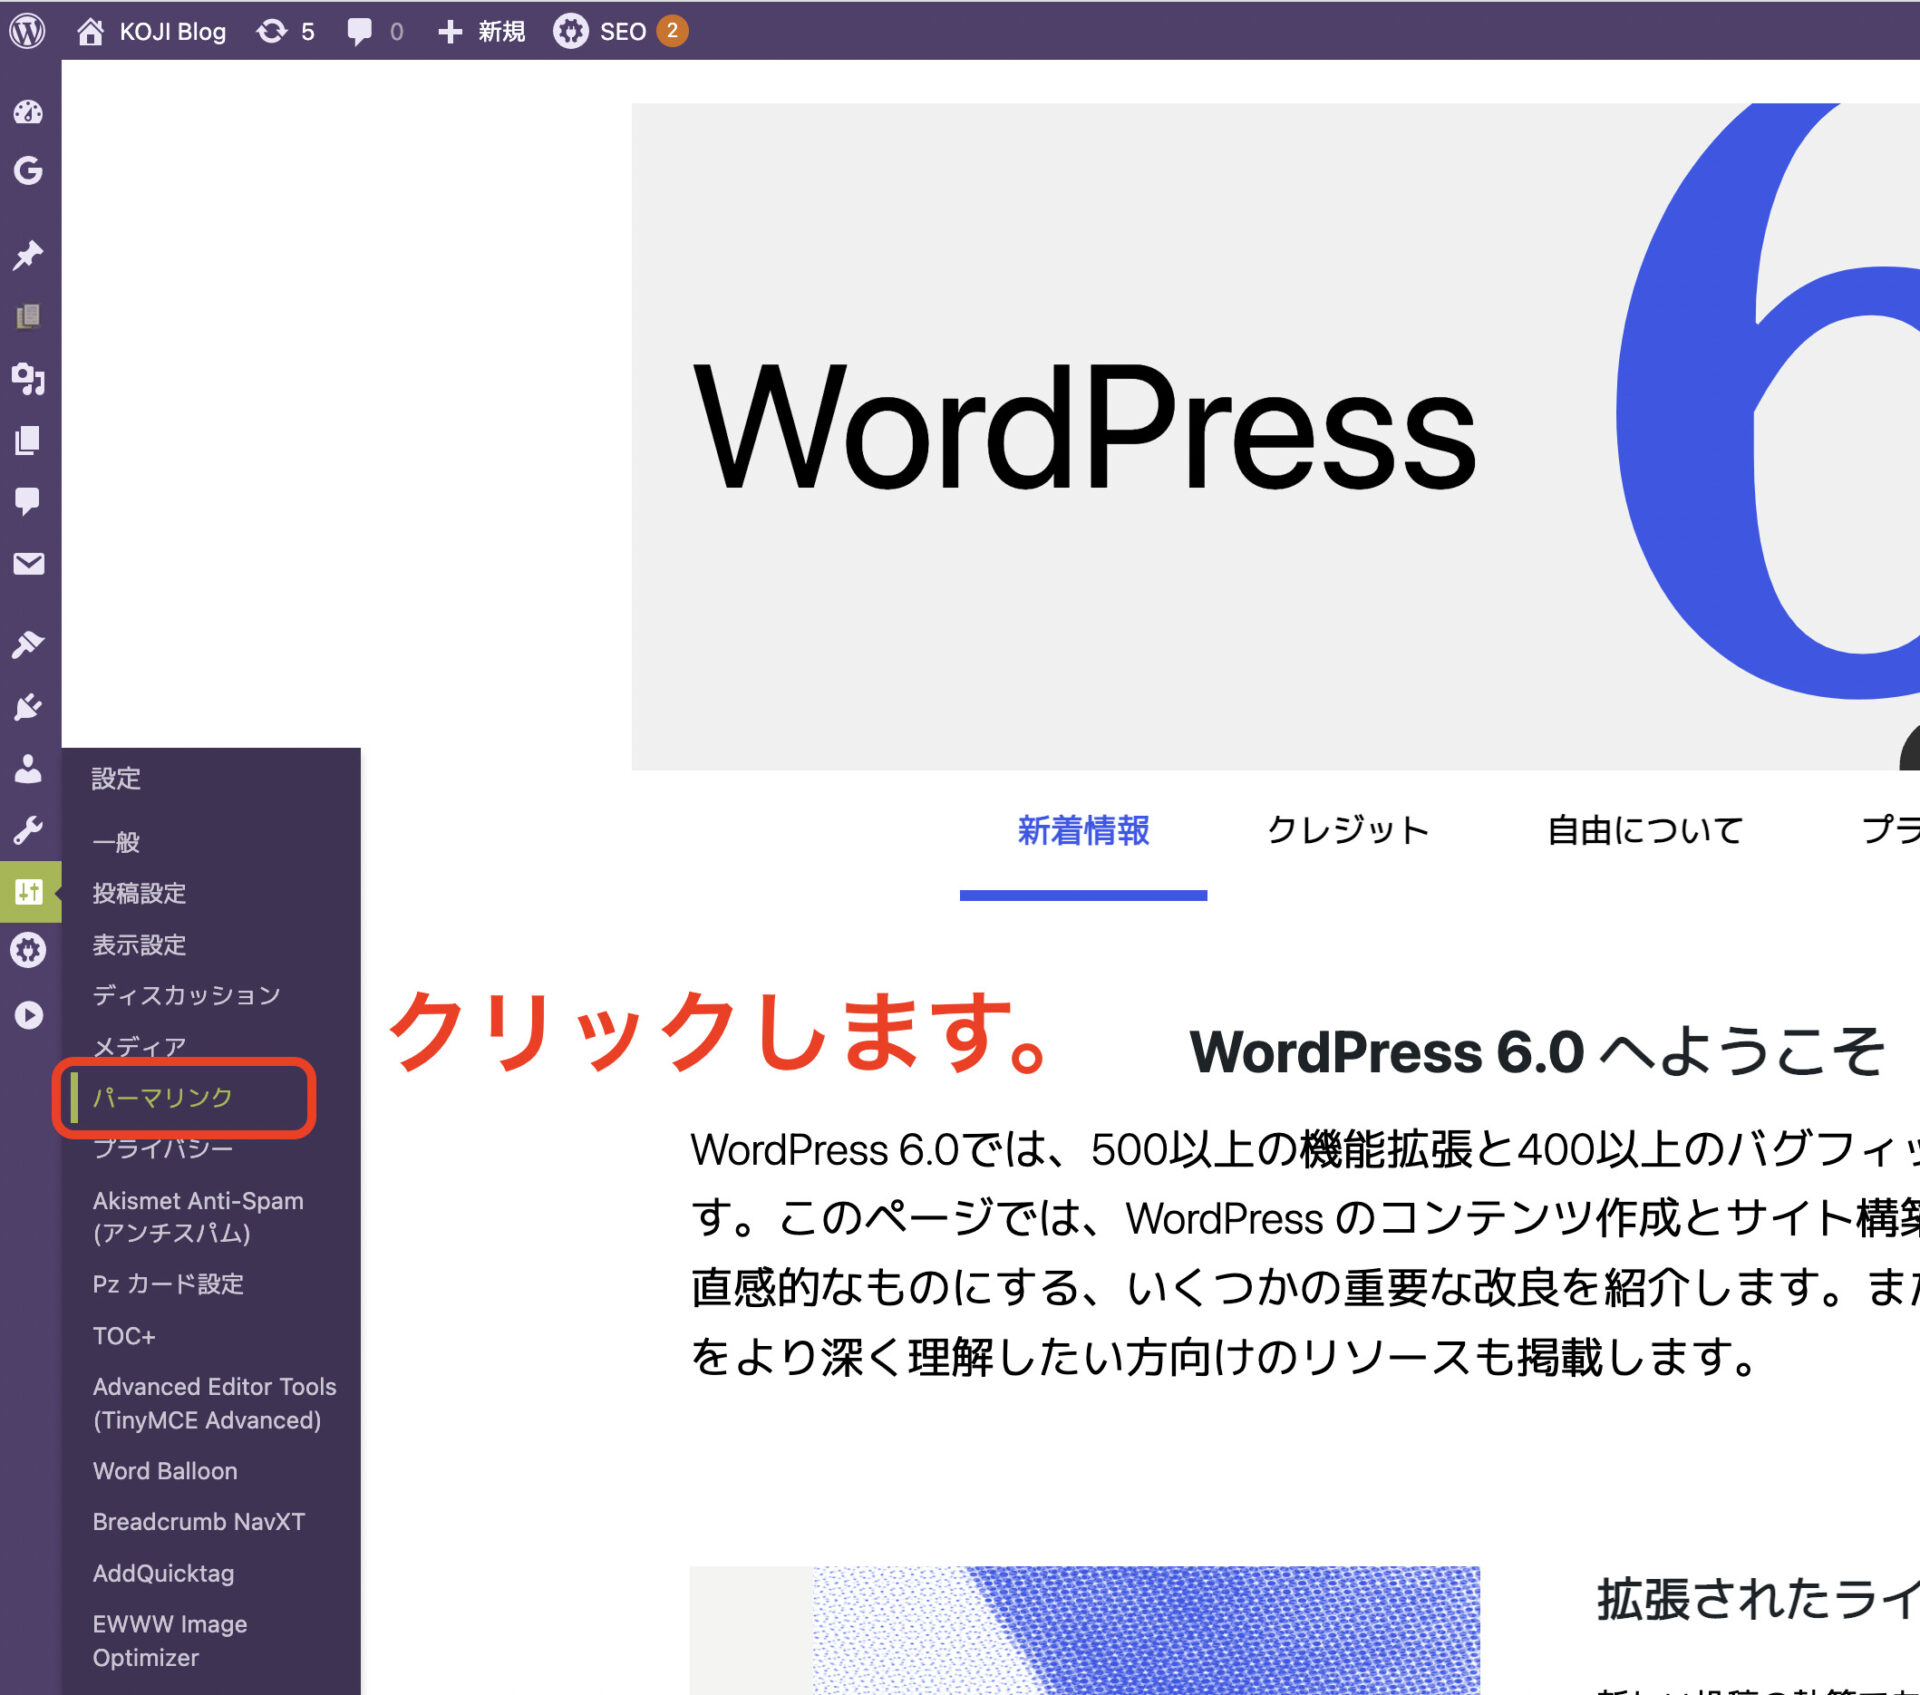The height and width of the screenshot is (1695, 1920).
Task: Open the Plugins plug sidebar icon
Action: click(x=28, y=707)
